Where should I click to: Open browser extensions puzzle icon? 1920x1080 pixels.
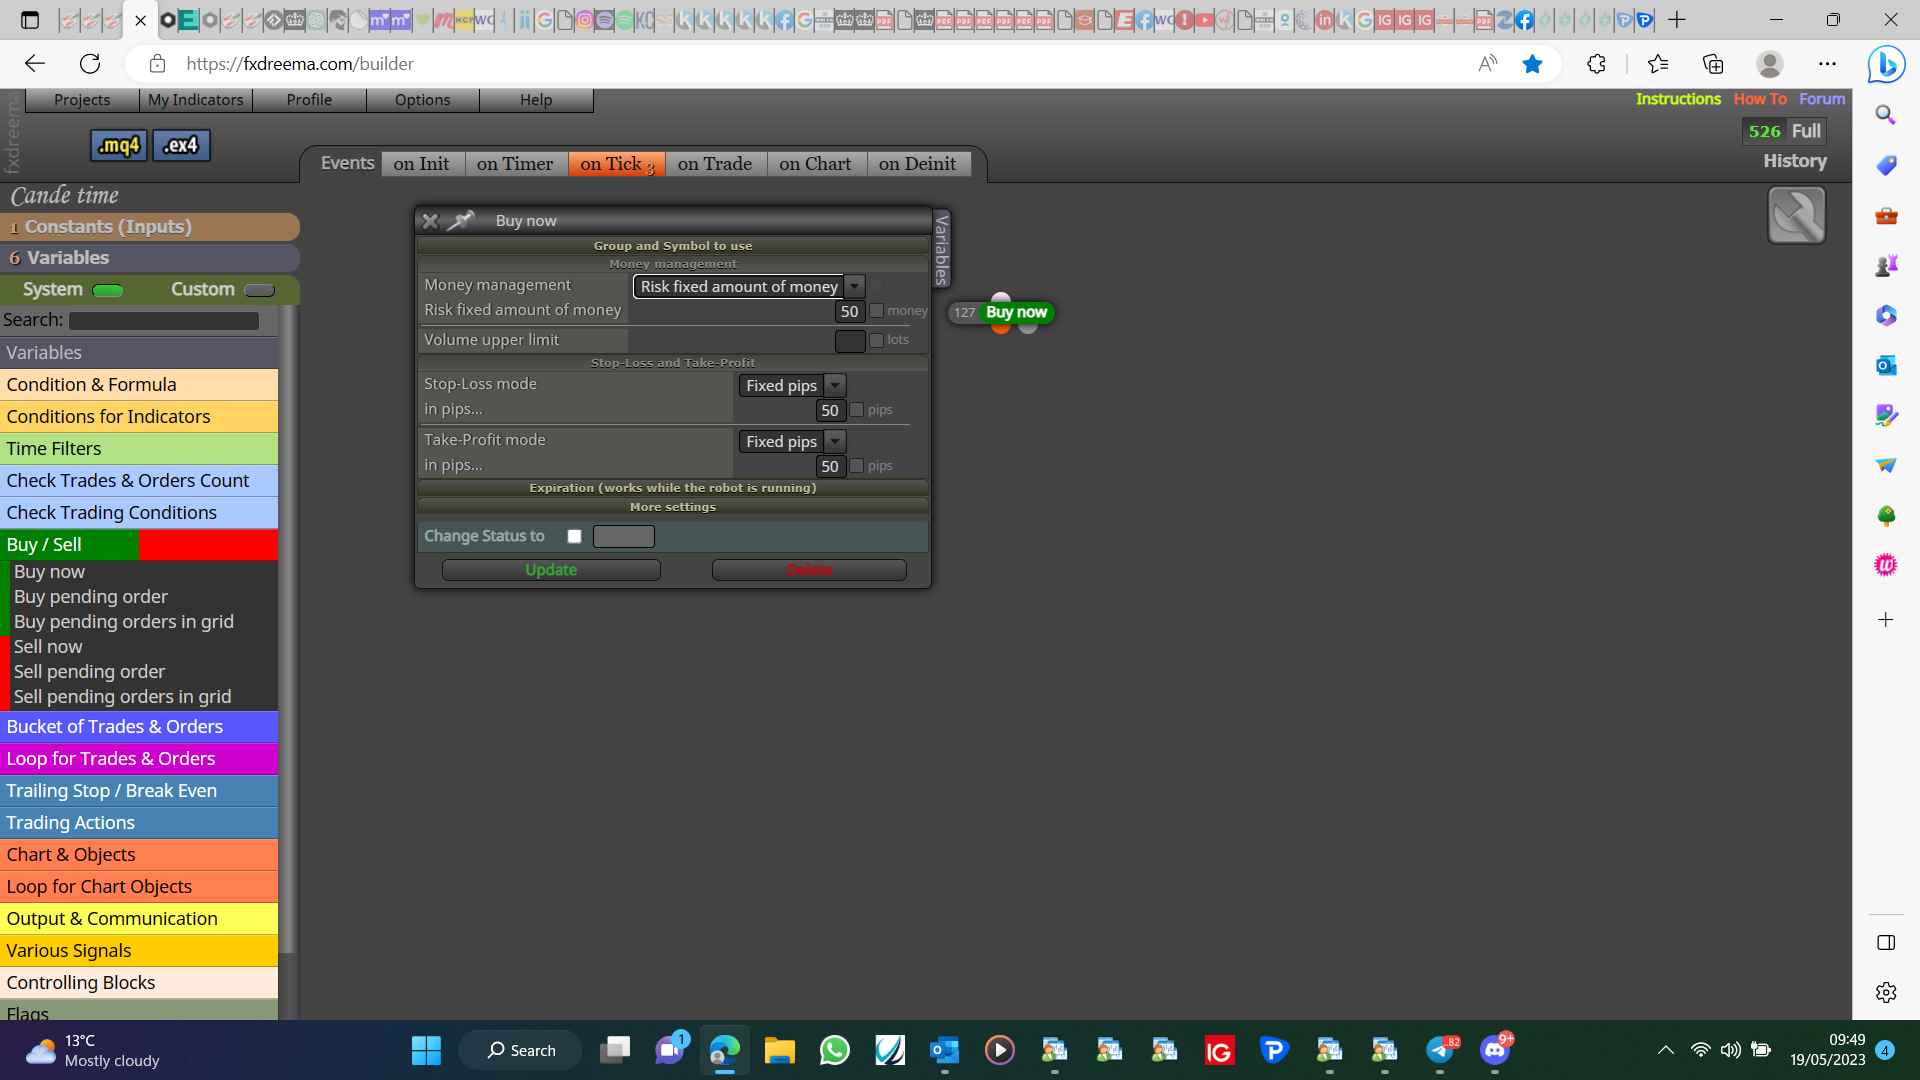(1596, 64)
